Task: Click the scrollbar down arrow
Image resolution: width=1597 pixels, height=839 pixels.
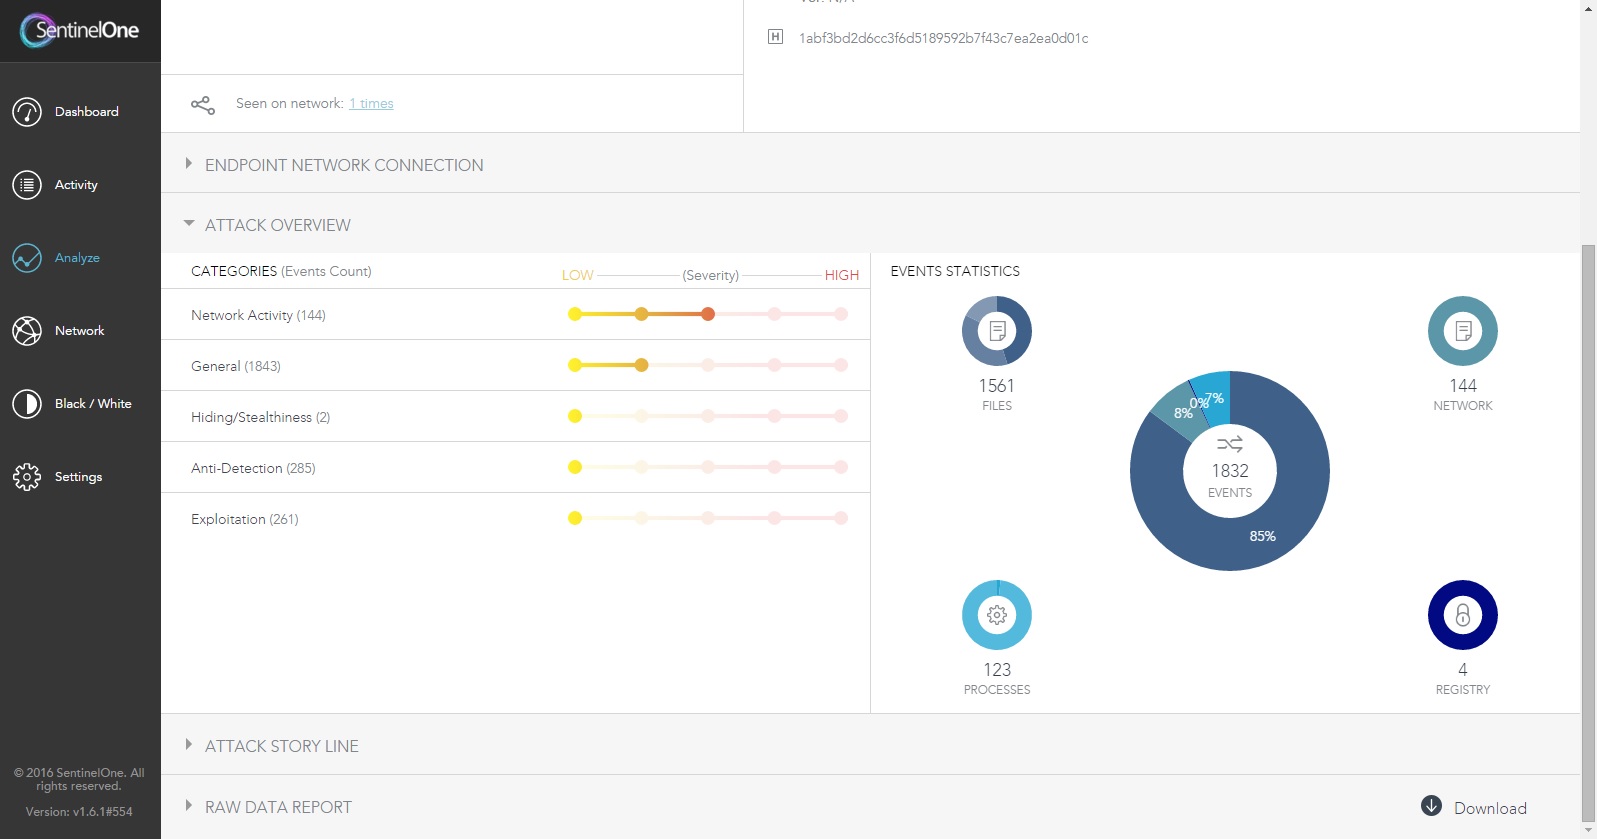Action: [1588, 831]
